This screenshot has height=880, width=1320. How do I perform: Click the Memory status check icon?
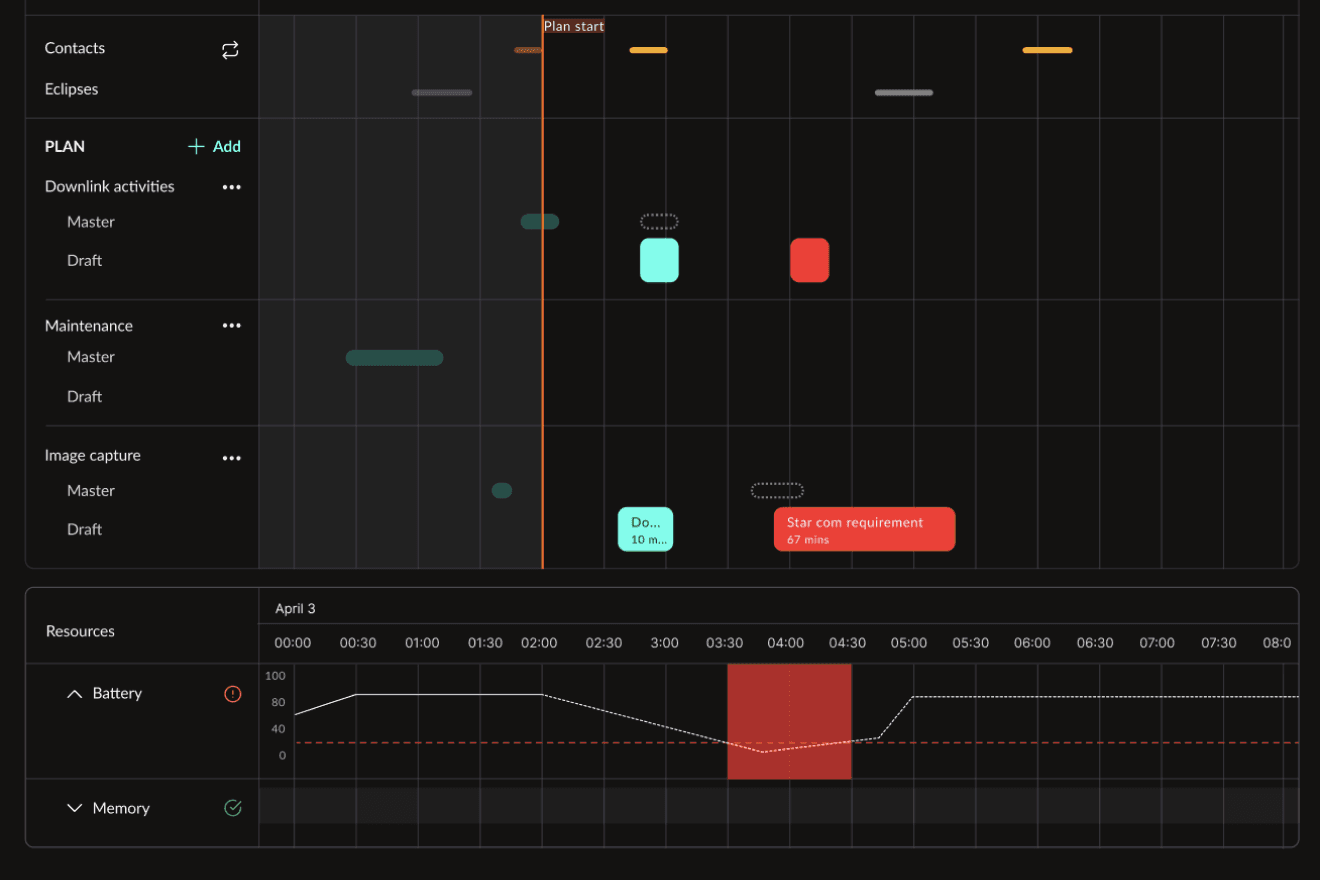(x=233, y=808)
